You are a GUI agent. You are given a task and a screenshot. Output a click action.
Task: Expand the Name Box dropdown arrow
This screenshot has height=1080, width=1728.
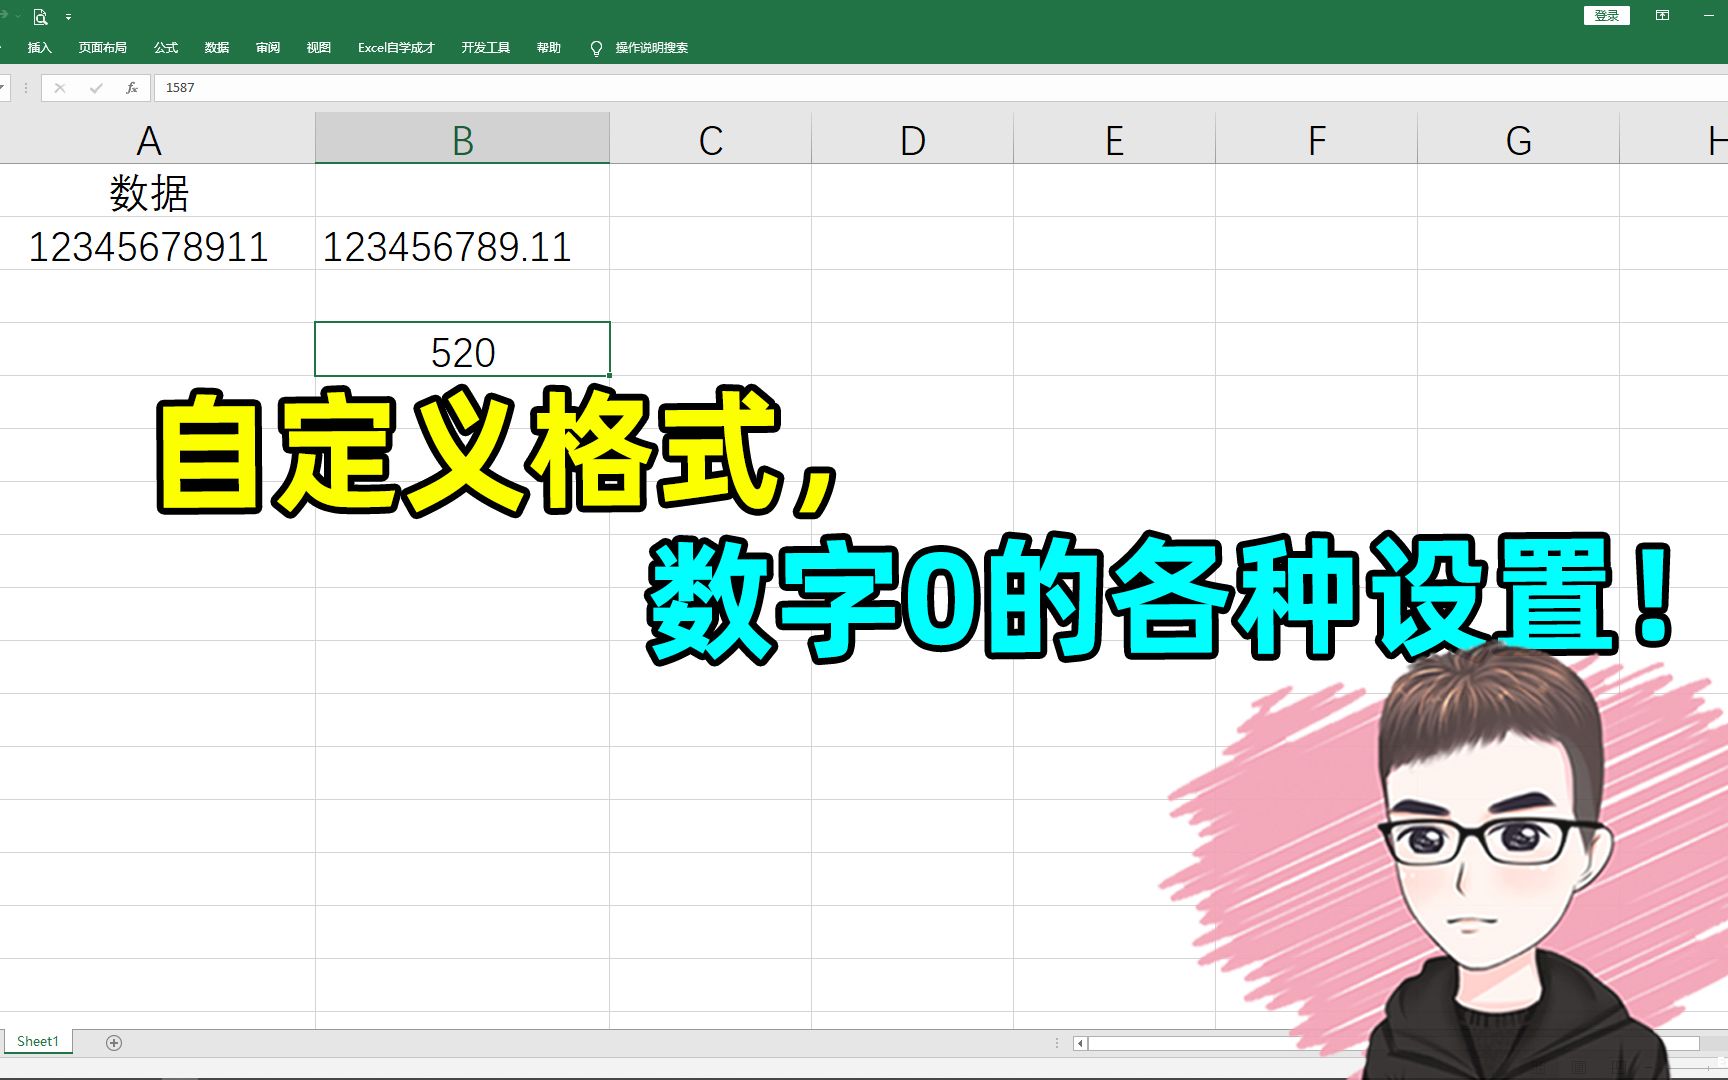pyautogui.click(x=3, y=88)
